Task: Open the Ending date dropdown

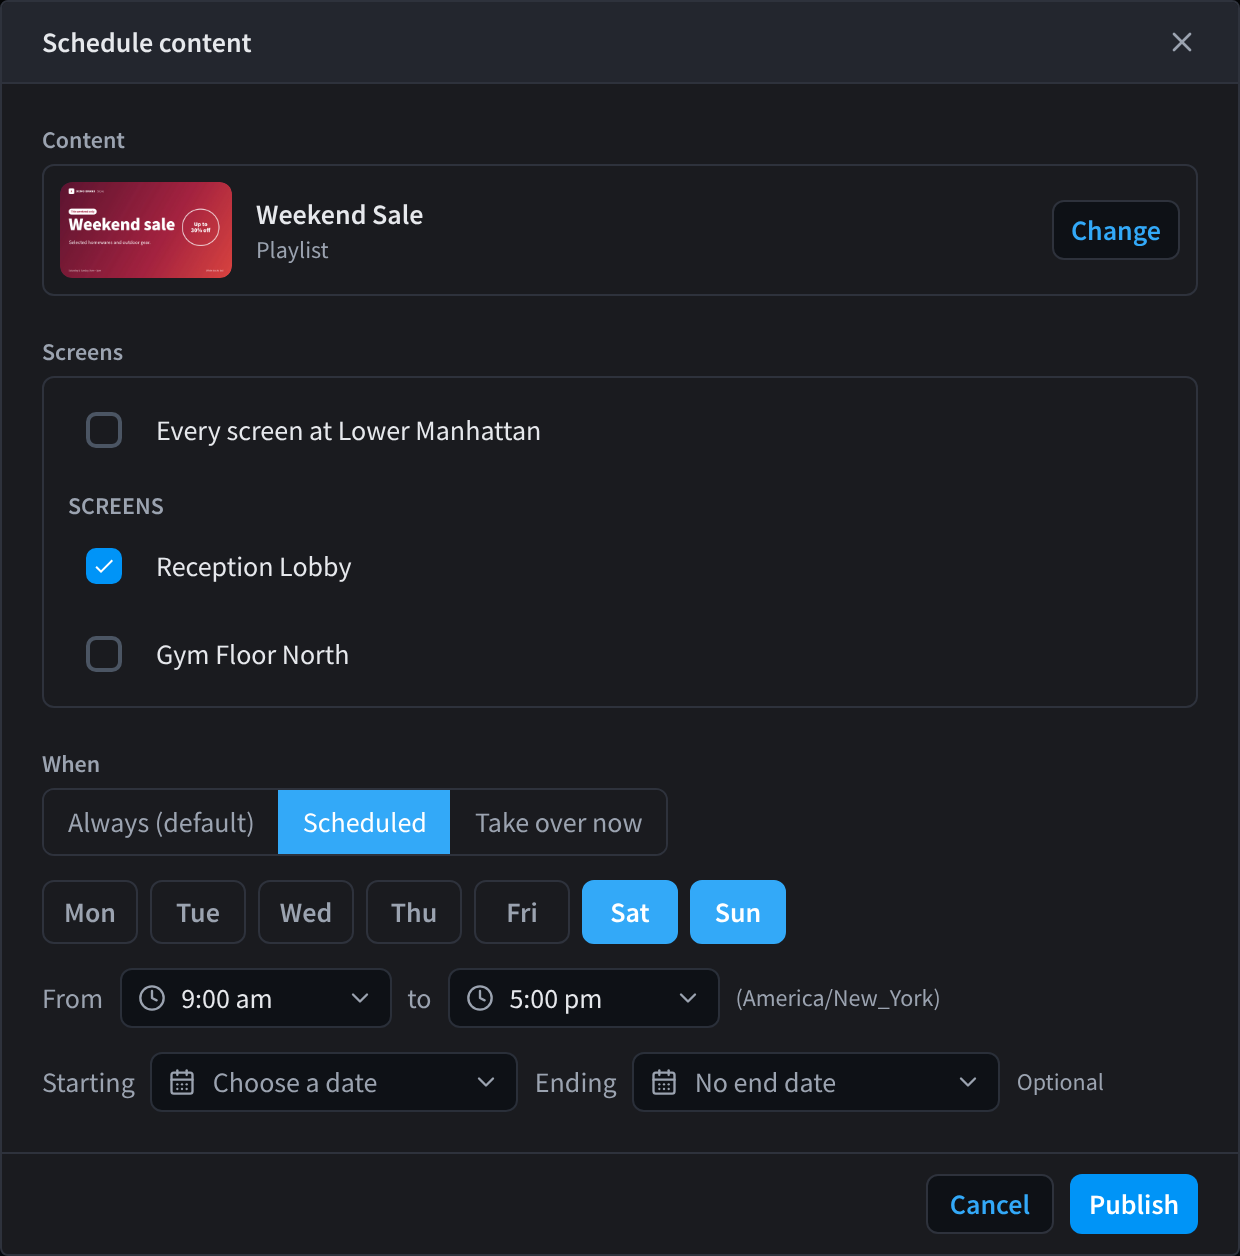Action: pos(816,1082)
